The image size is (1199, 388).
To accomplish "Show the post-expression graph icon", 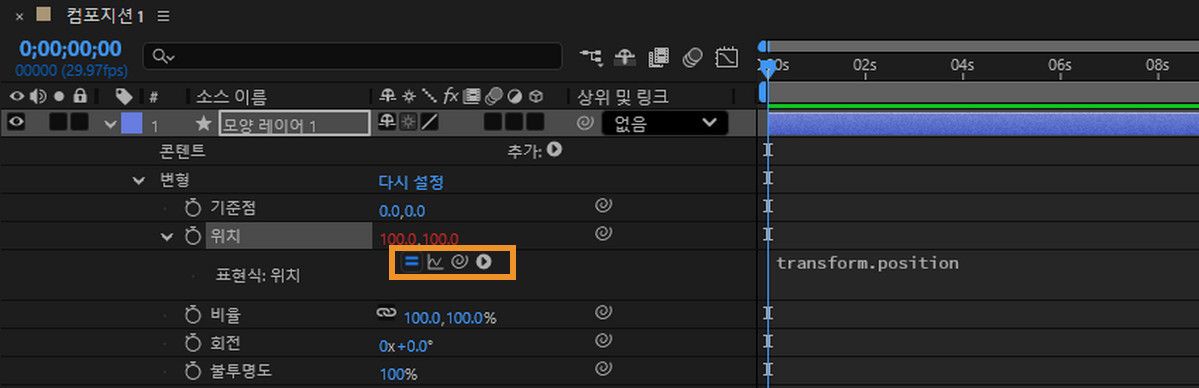I will [434, 262].
